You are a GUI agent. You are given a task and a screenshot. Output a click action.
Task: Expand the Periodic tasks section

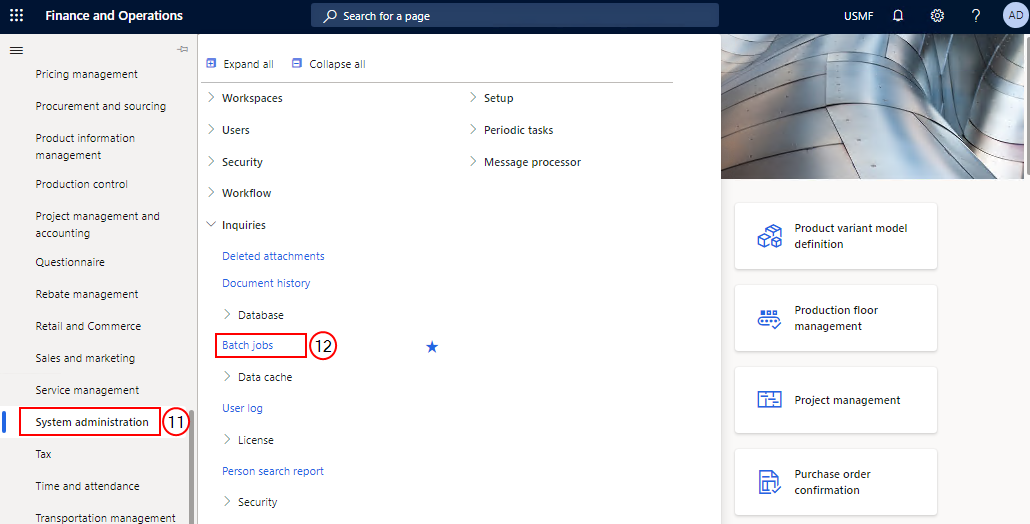473,129
